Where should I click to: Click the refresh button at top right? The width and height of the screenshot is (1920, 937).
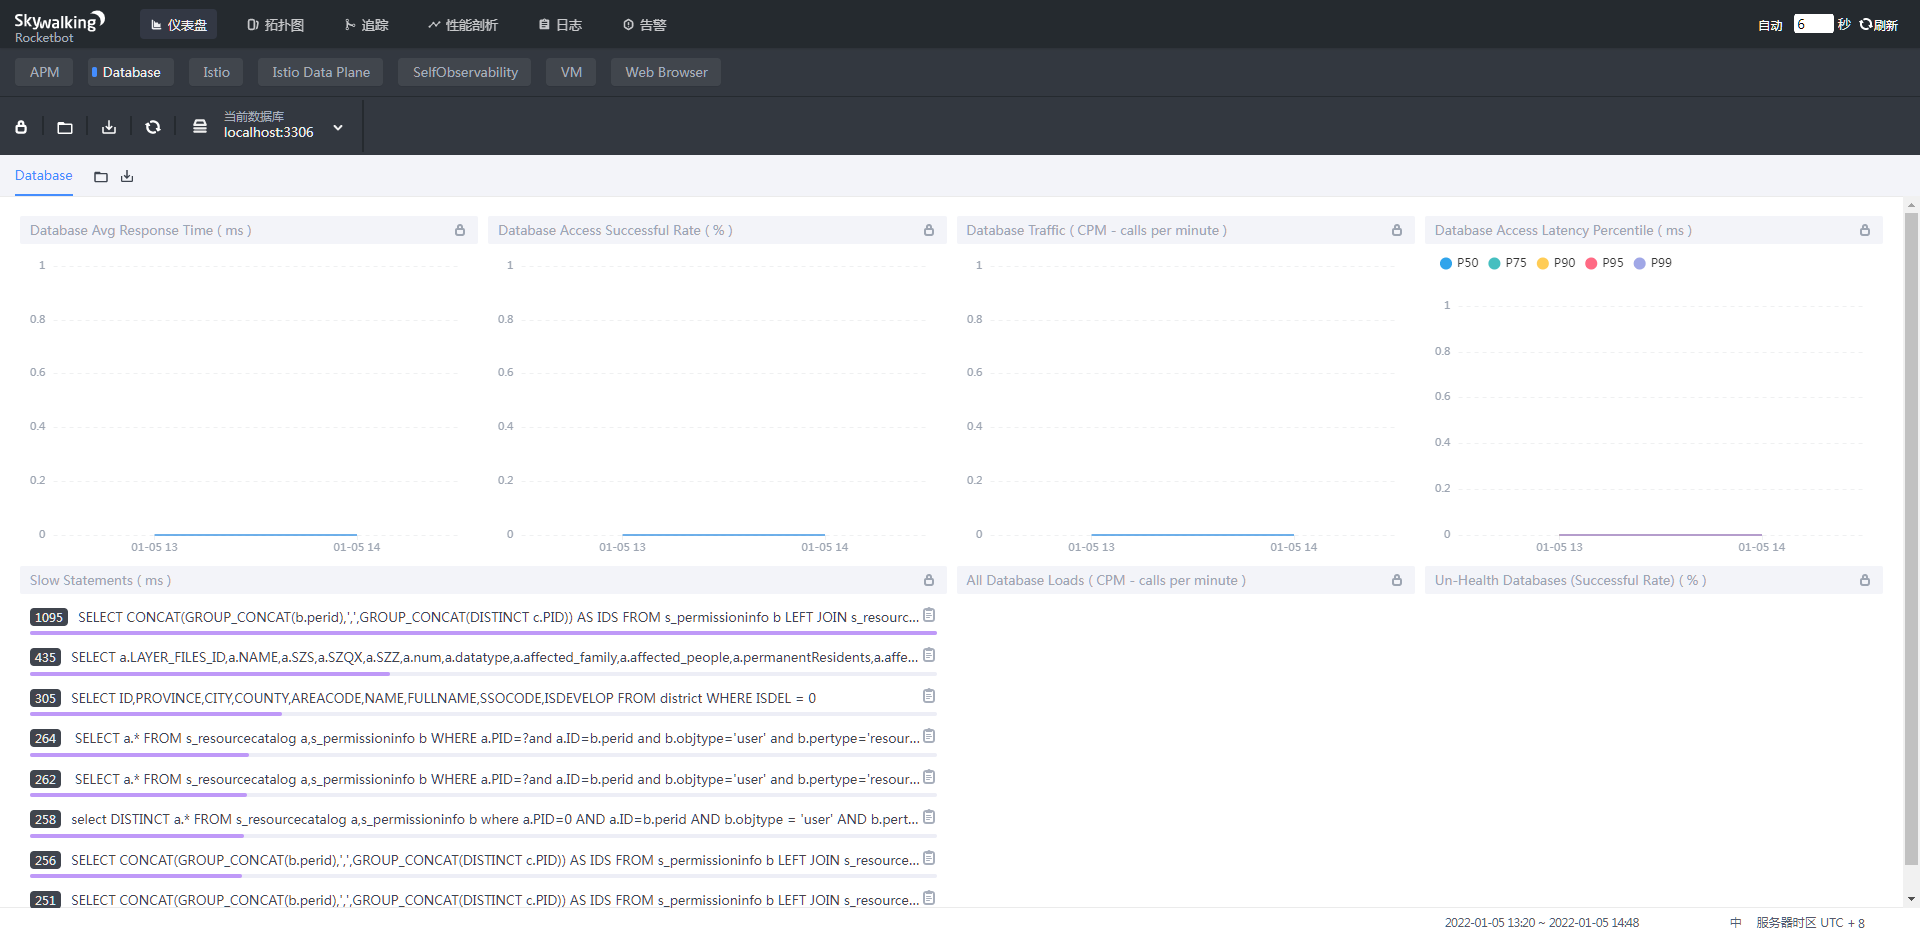(1879, 25)
